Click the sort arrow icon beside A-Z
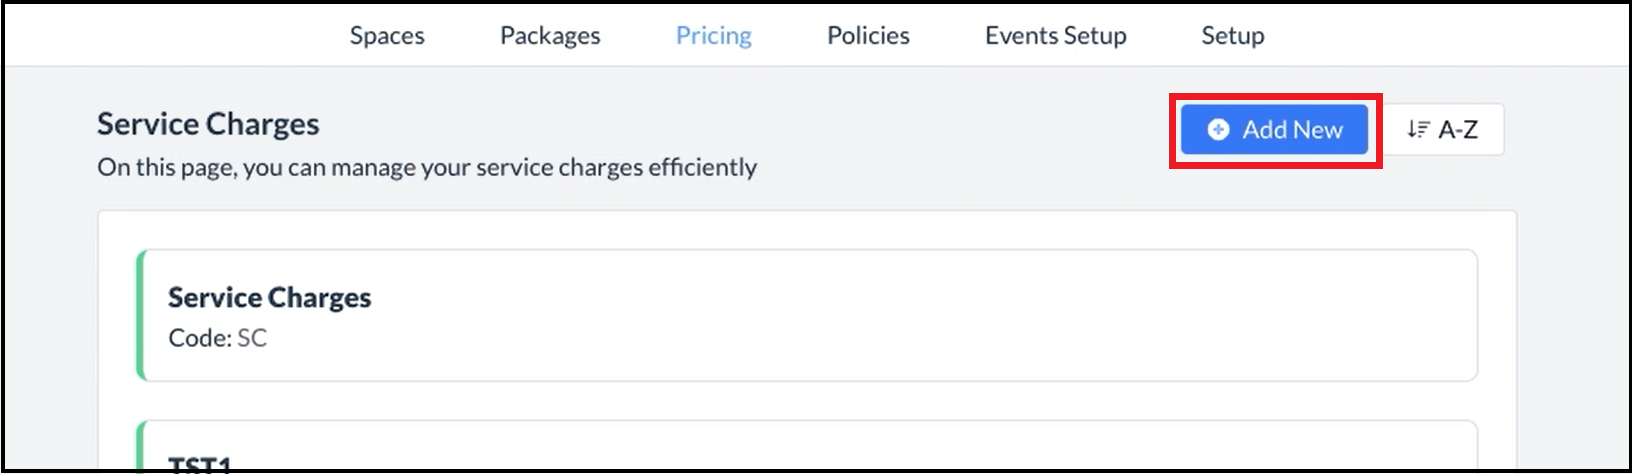Image resolution: width=1632 pixels, height=474 pixels. [x=1418, y=130]
